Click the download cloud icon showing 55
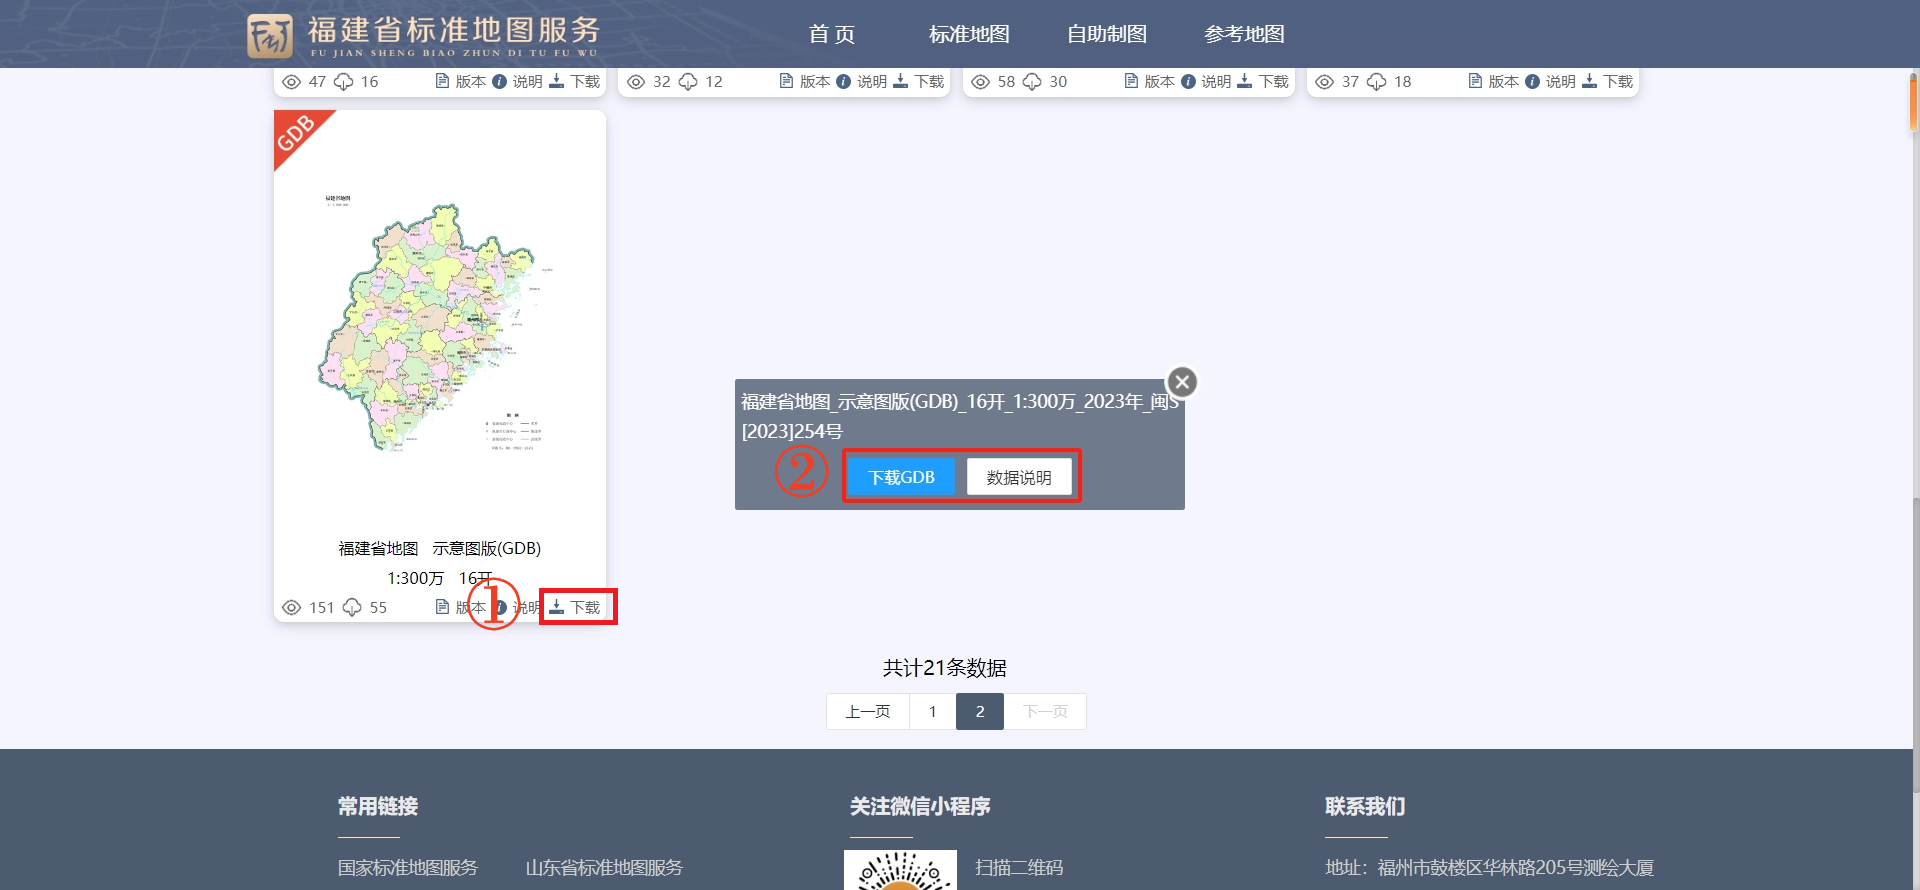1920x890 pixels. (x=352, y=607)
